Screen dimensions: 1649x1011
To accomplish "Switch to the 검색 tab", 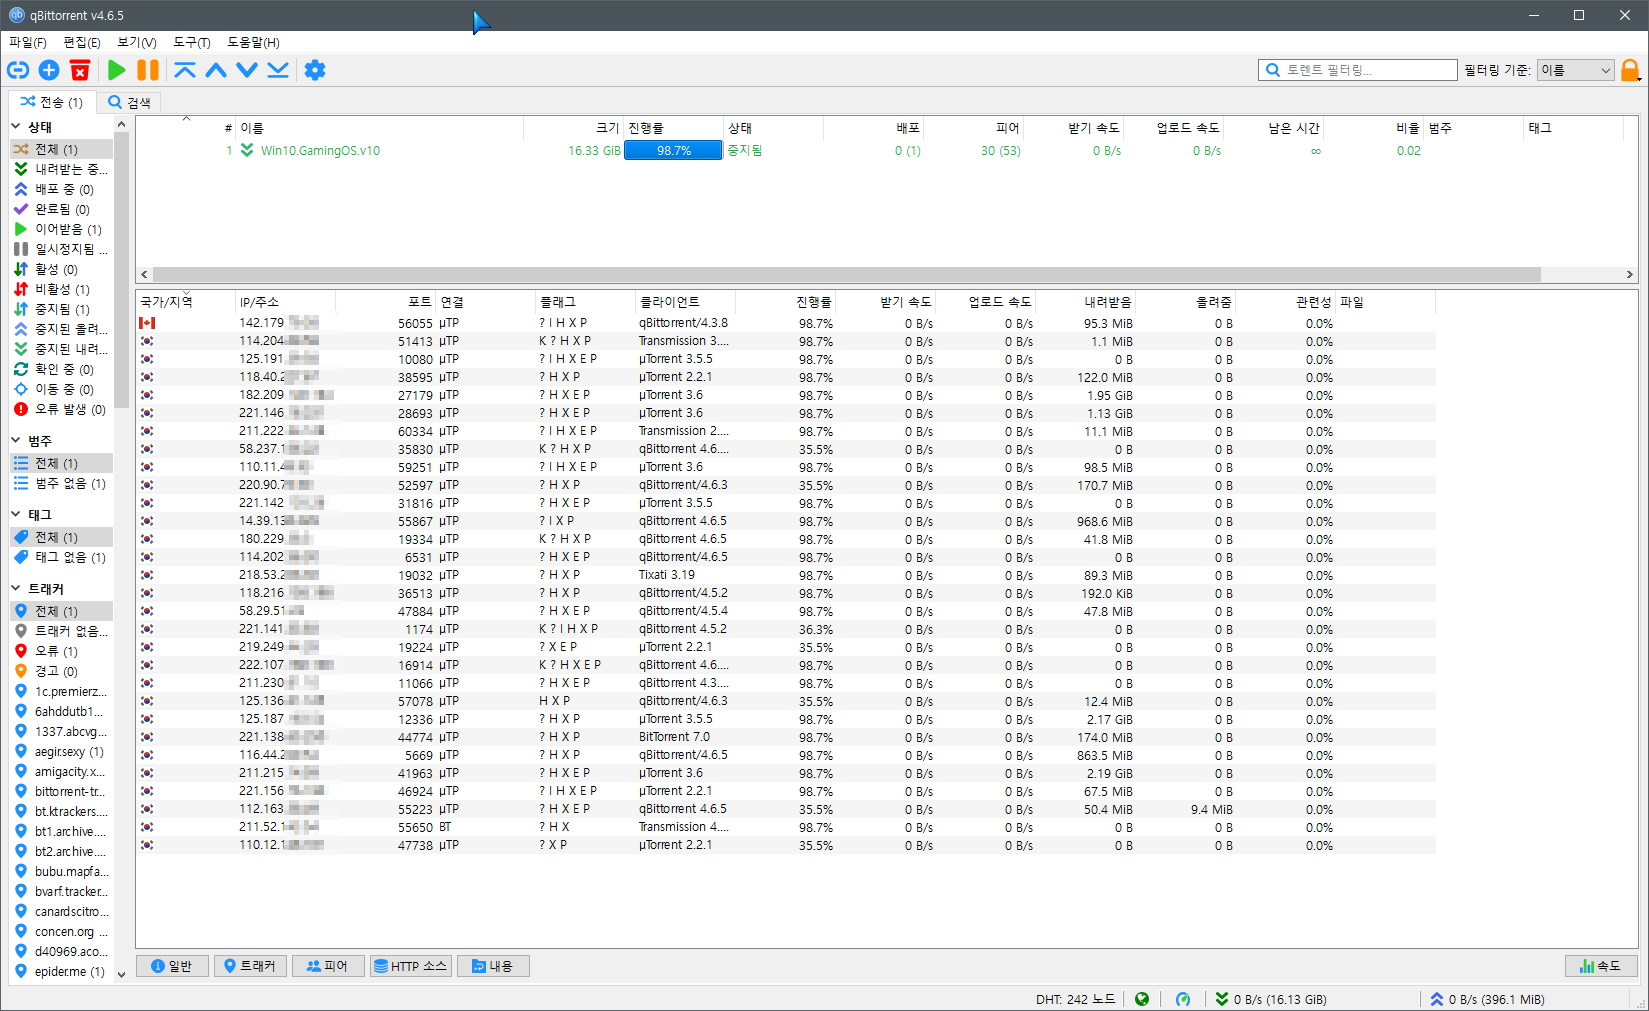I will [x=130, y=102].
